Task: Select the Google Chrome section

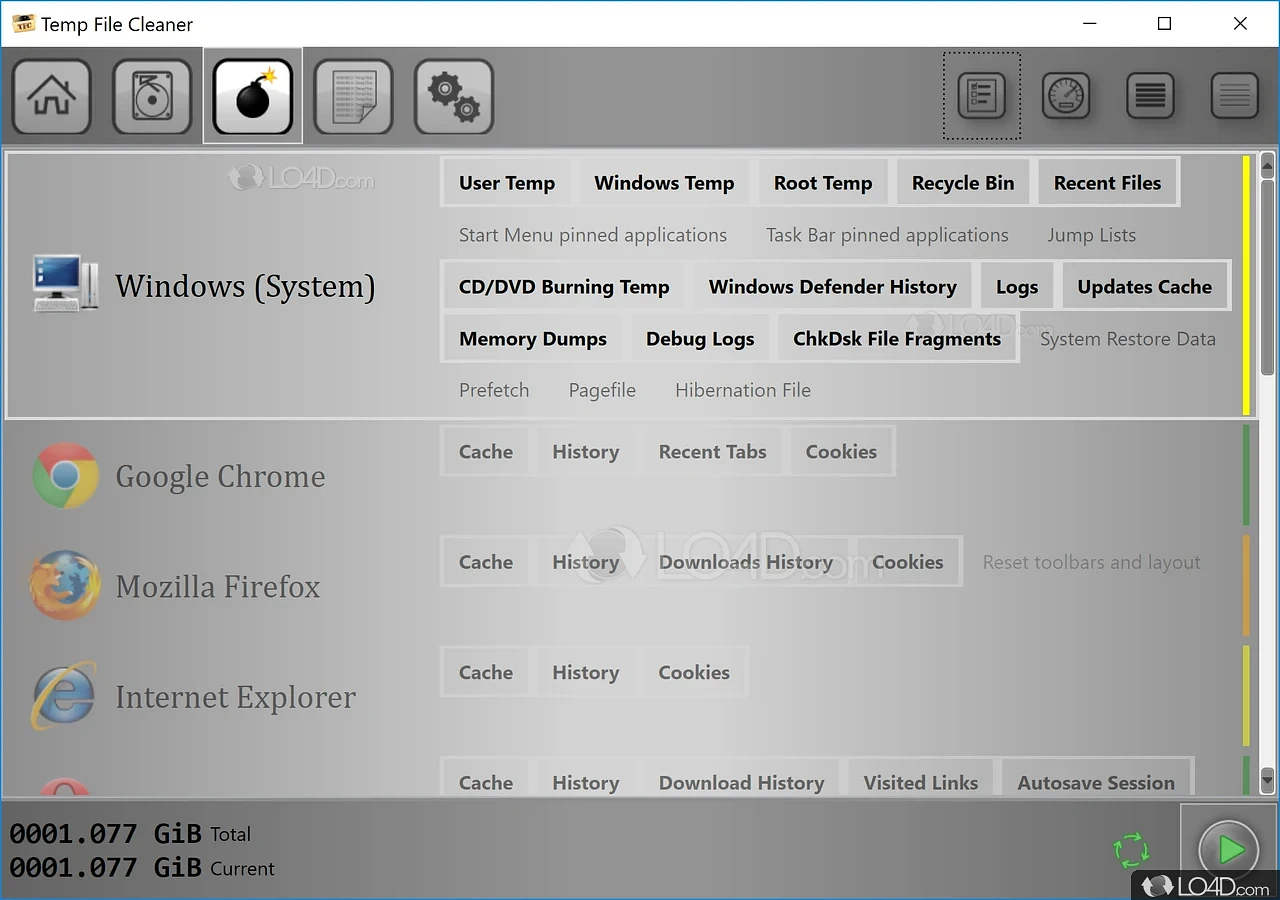Action: pos(220,477)
